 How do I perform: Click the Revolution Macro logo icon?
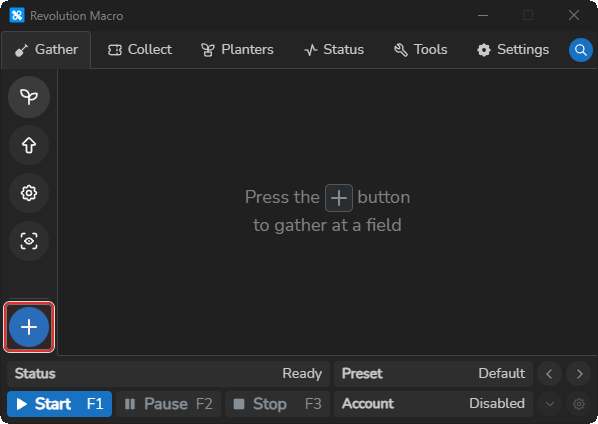tap(17, 16)
